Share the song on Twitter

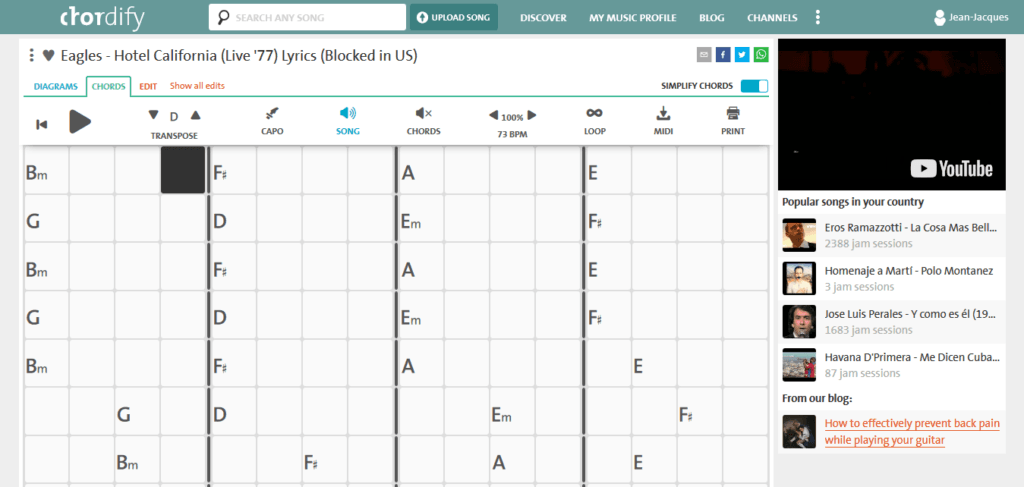click(742, 55)
